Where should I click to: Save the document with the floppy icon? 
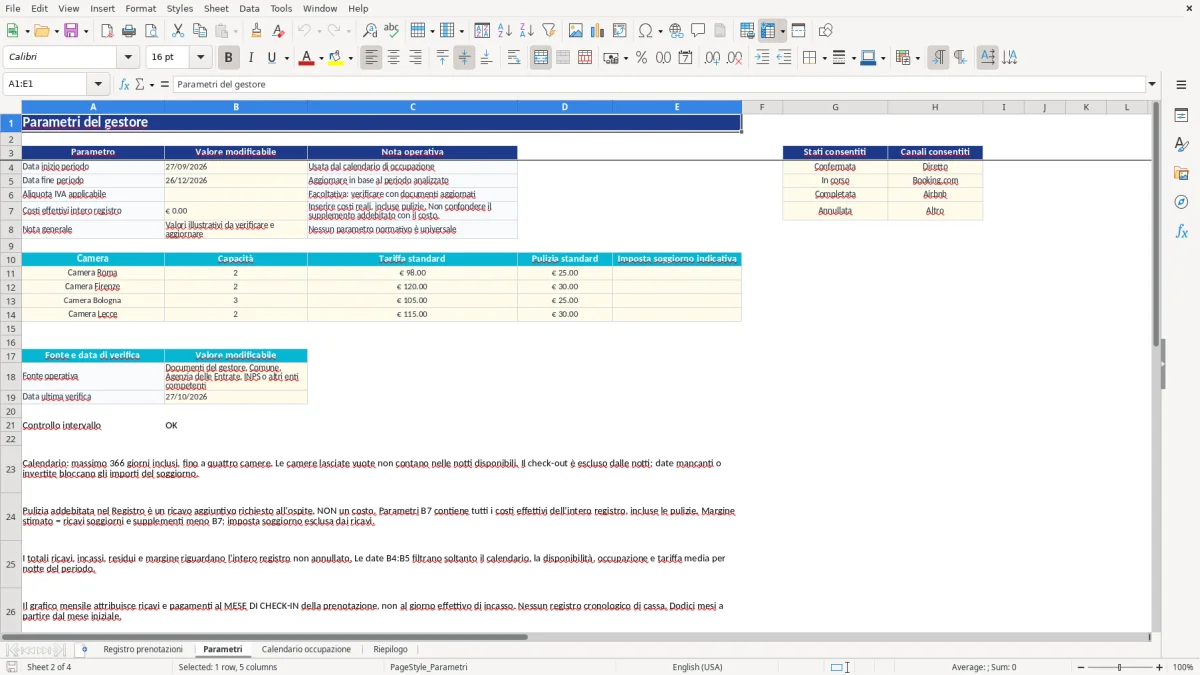pos(71,31)
